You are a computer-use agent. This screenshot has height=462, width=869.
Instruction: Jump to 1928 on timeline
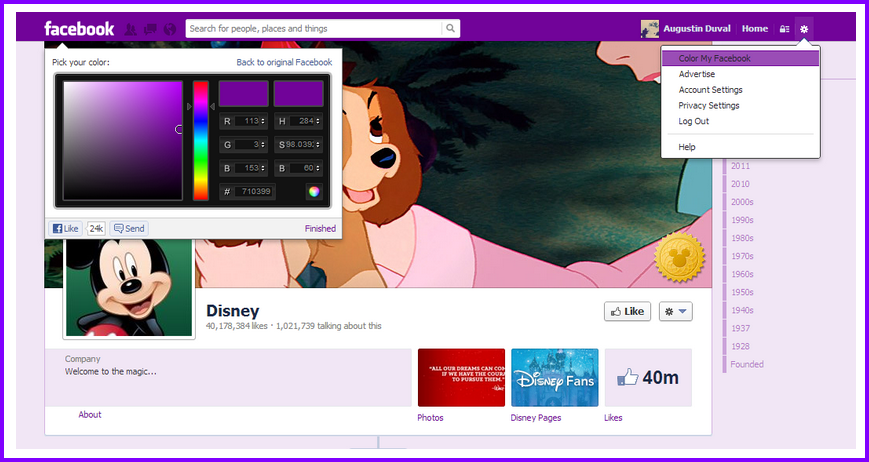pos(740,346)
